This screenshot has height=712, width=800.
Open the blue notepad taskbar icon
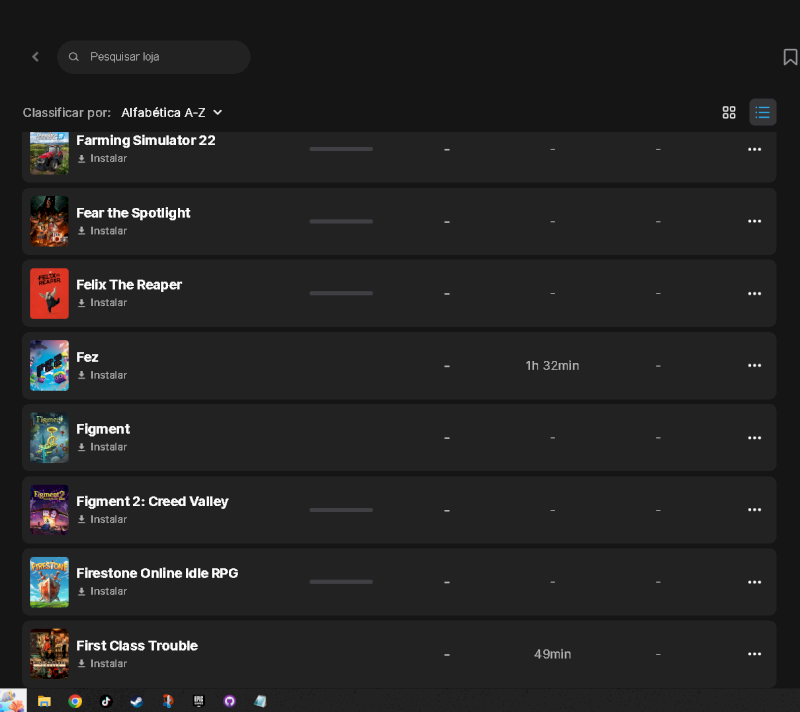pos(260,702)
